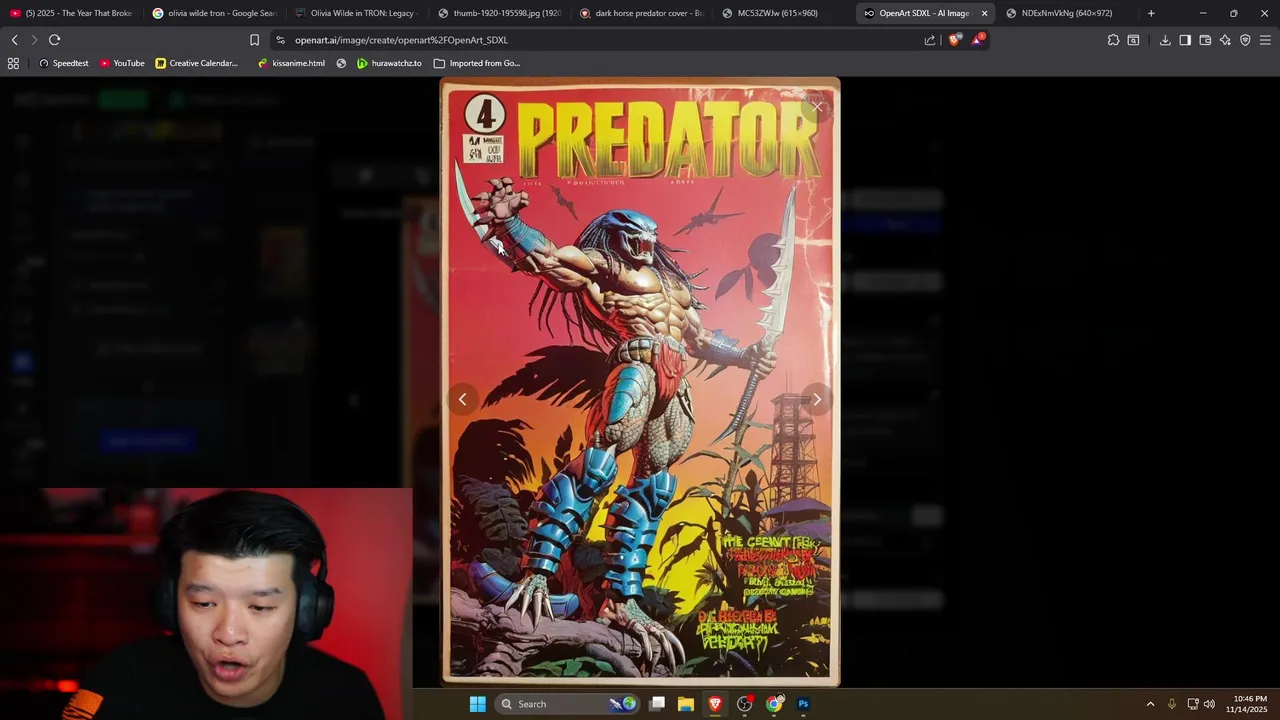Open the Creative Calendar bookmark
Screen dimensions: 1280x720
click(196, 63)
